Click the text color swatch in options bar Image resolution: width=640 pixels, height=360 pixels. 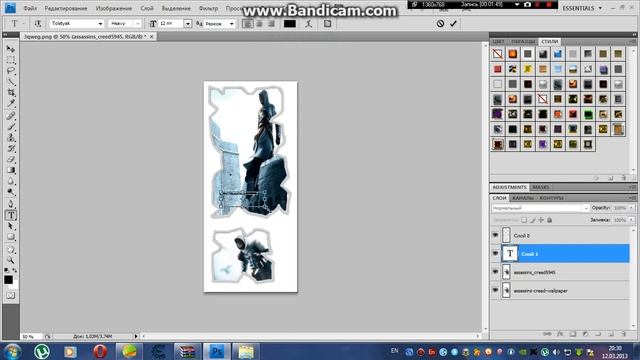pos(290,24)
